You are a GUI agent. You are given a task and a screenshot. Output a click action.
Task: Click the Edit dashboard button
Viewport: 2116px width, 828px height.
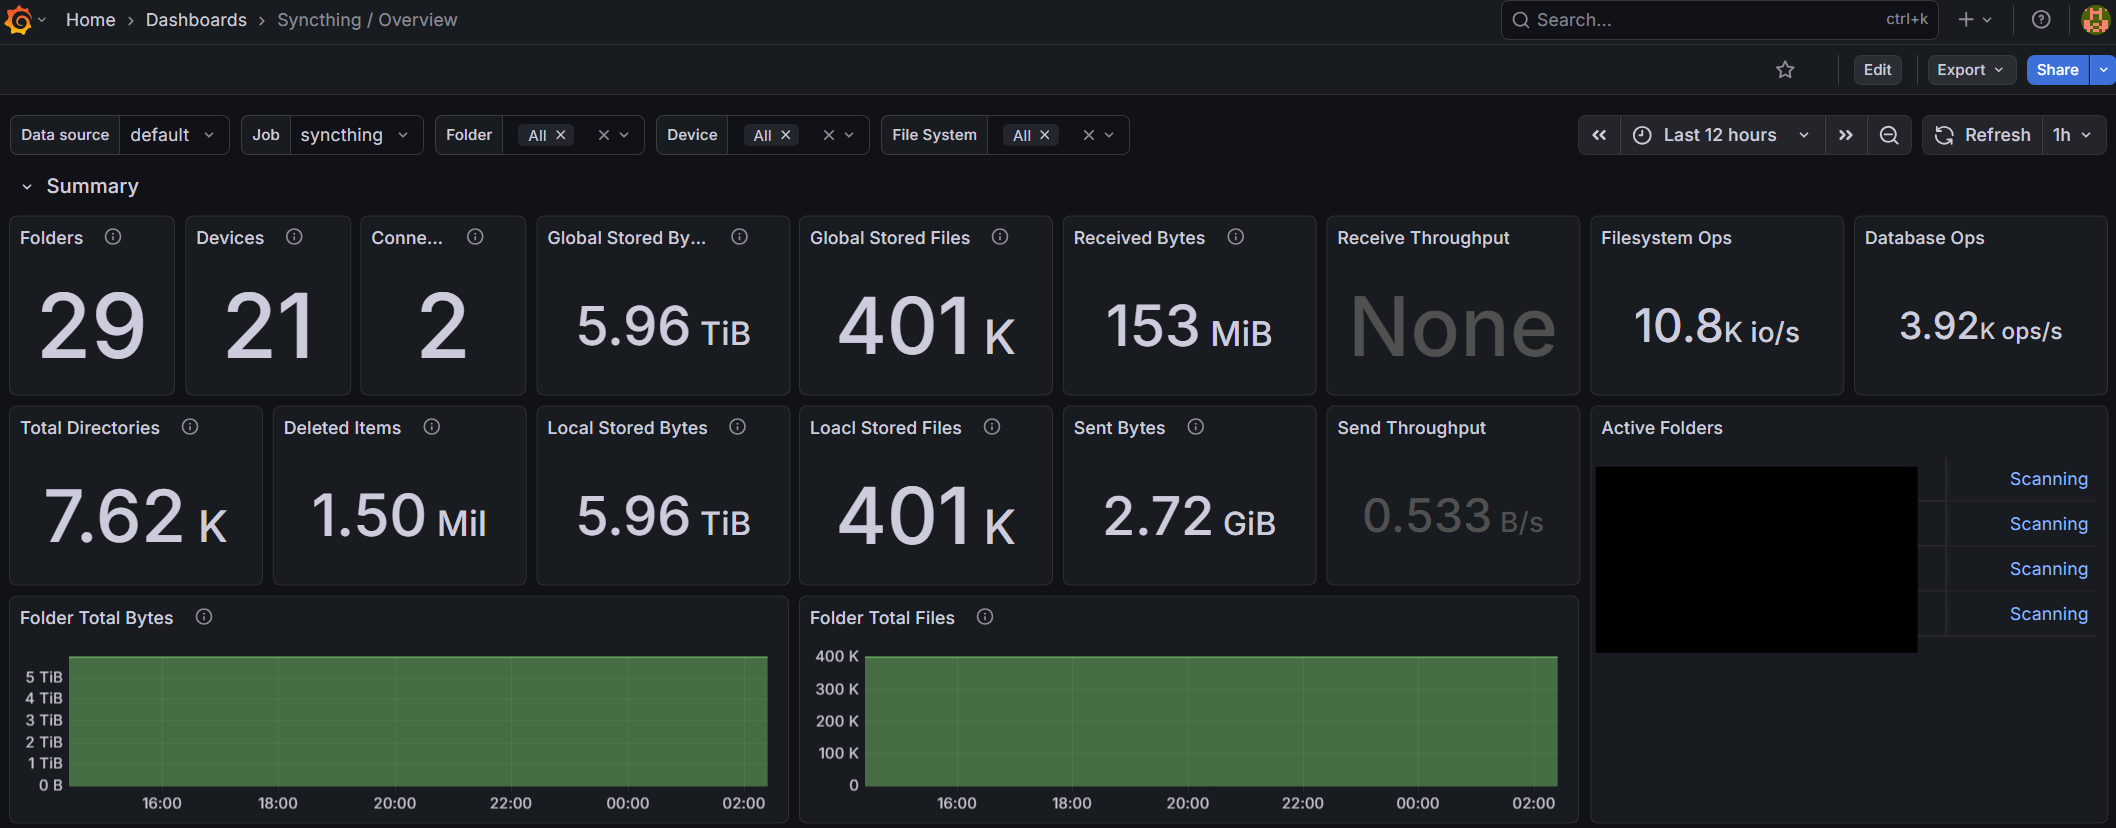(1877, 70)
